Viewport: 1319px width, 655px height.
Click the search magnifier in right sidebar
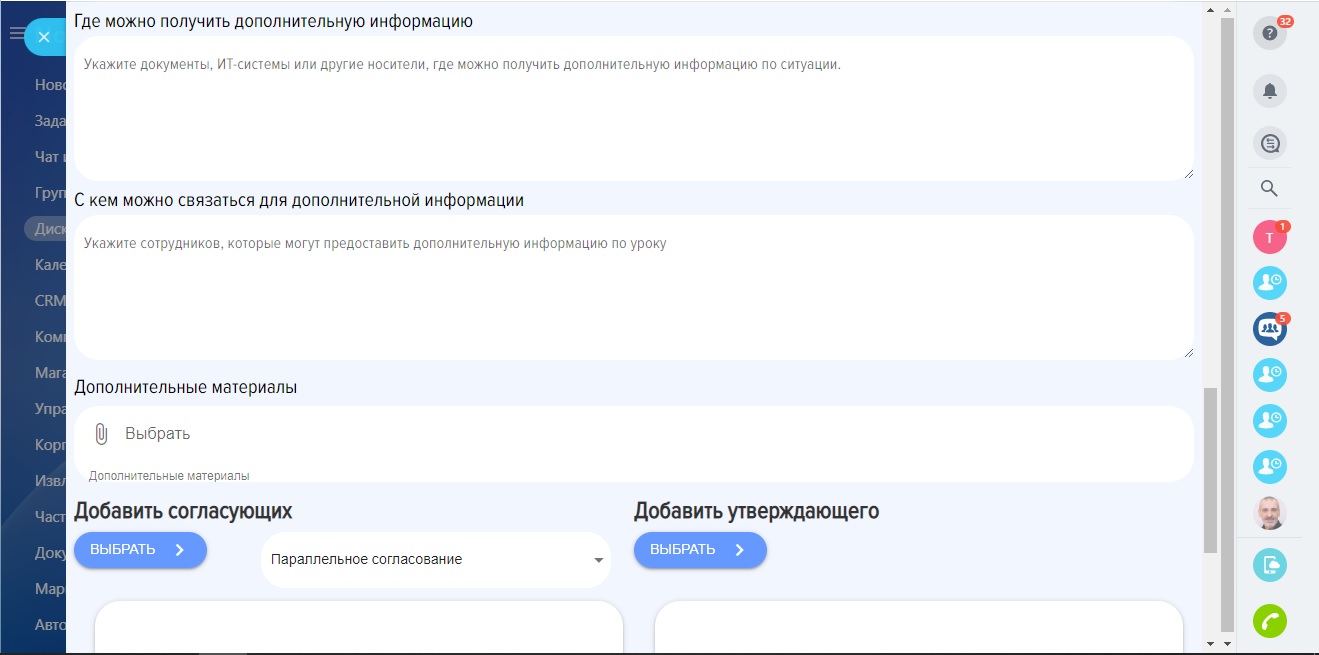pyautogui.click(x=1269, y=188)
